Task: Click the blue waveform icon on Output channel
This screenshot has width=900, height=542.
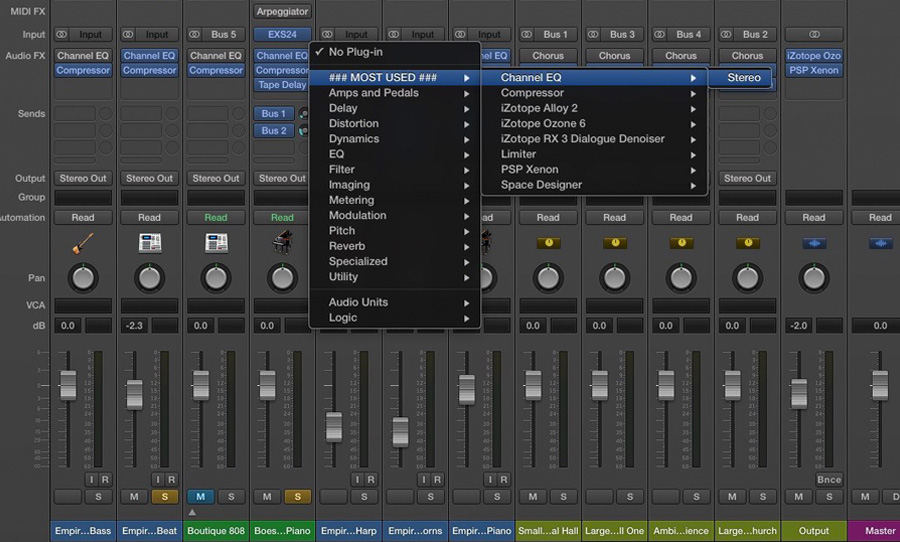Action: click(814, 243)
